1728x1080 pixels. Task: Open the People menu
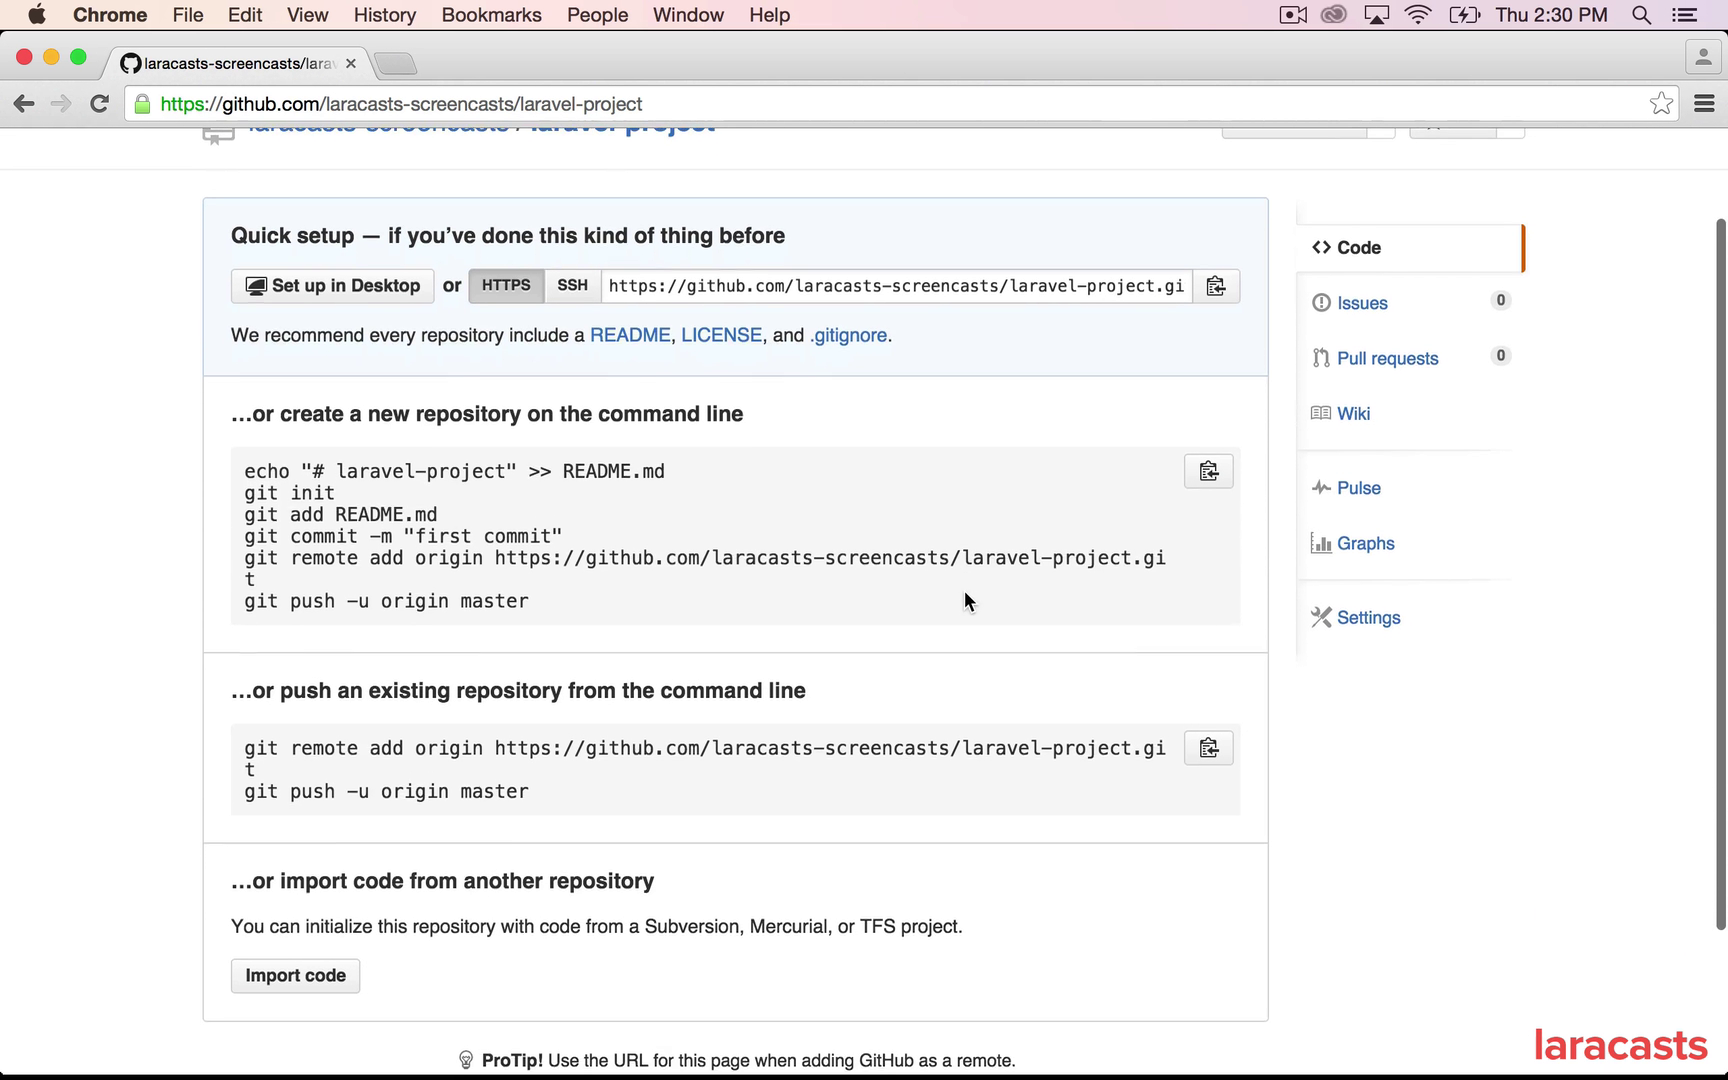point(598,15)
